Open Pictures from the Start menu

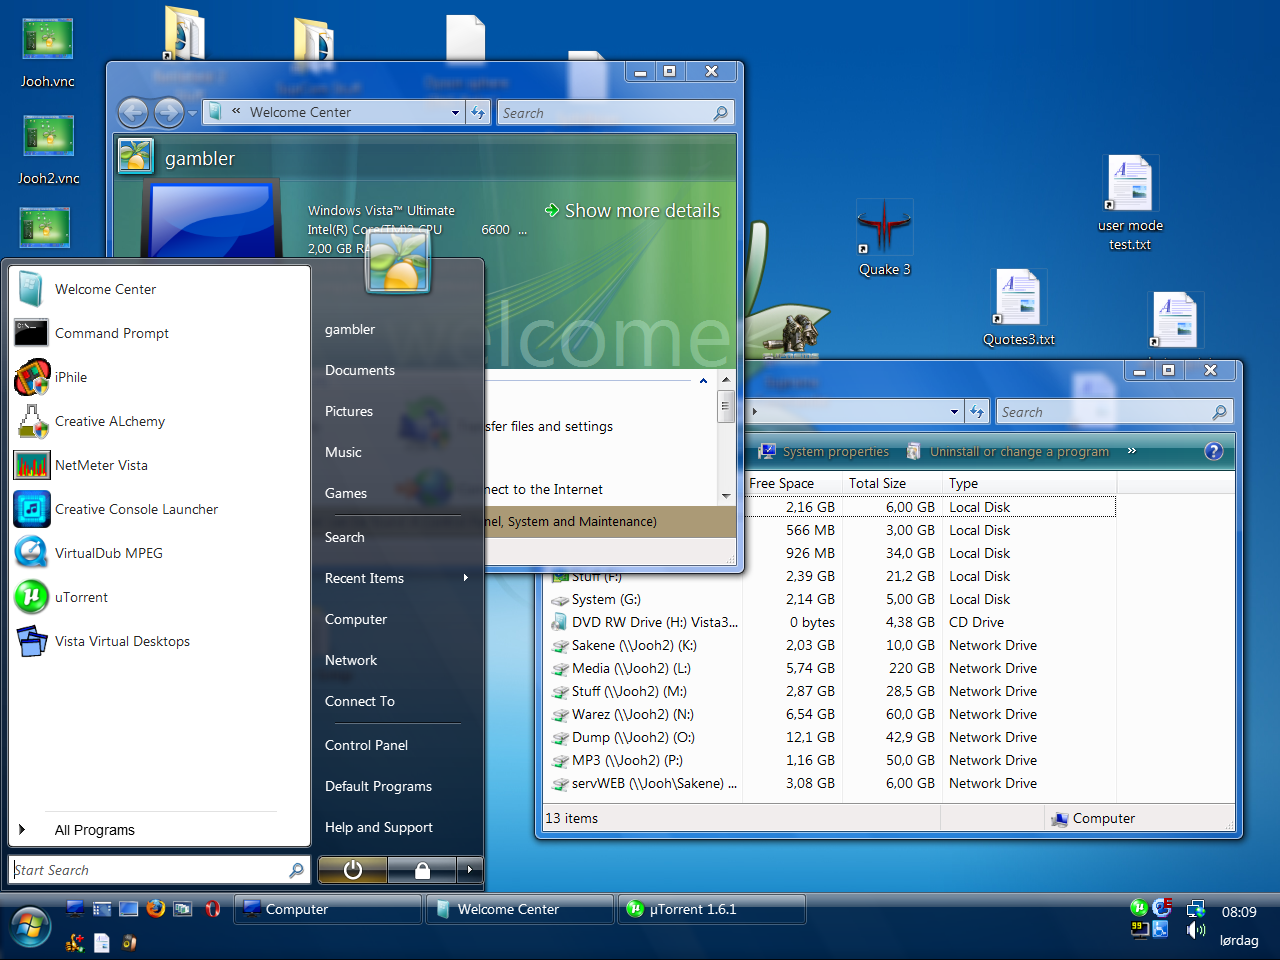click(349, 411)
